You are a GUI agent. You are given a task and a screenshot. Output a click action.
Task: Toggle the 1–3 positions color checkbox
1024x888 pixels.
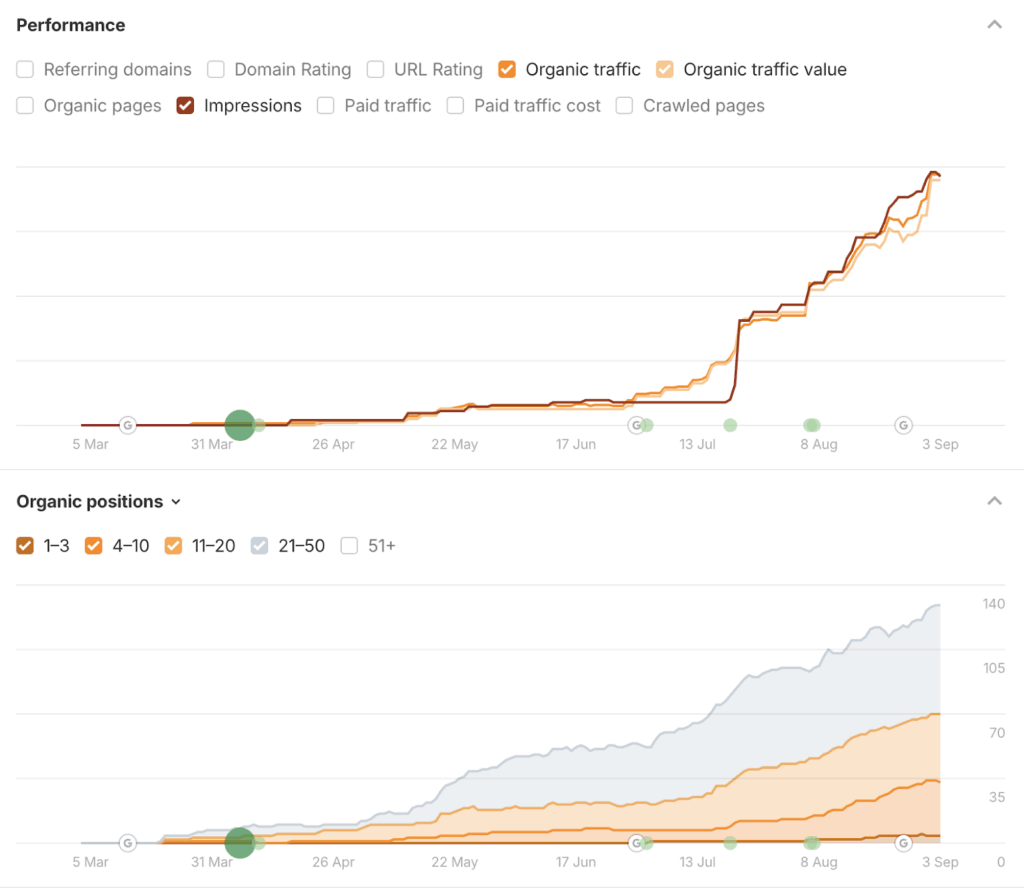pyautogui.click(x=26, y=546)
